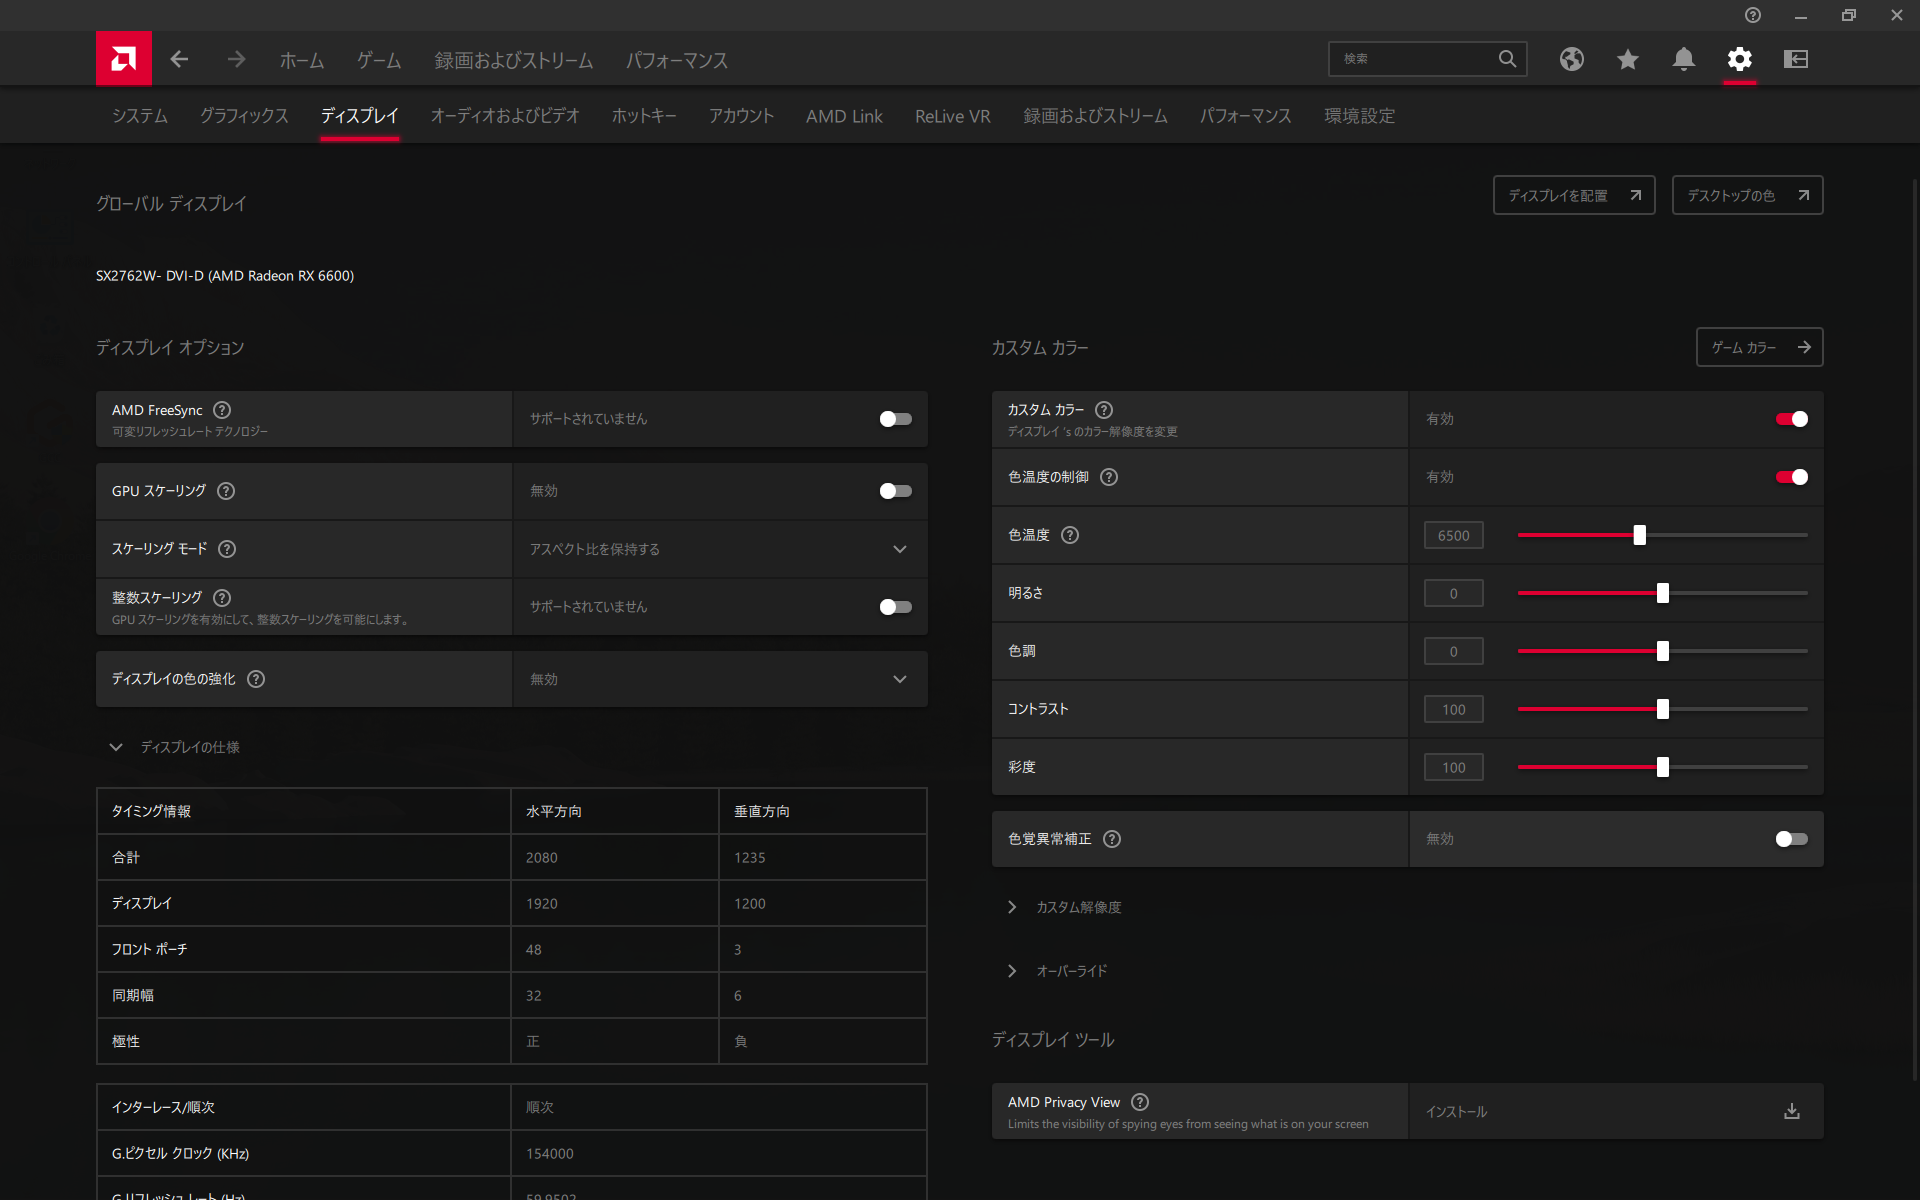This screenshot has width=1920, height=1200.
Task: Show help for AMD FreeSync
Action: tap(222, 410)
